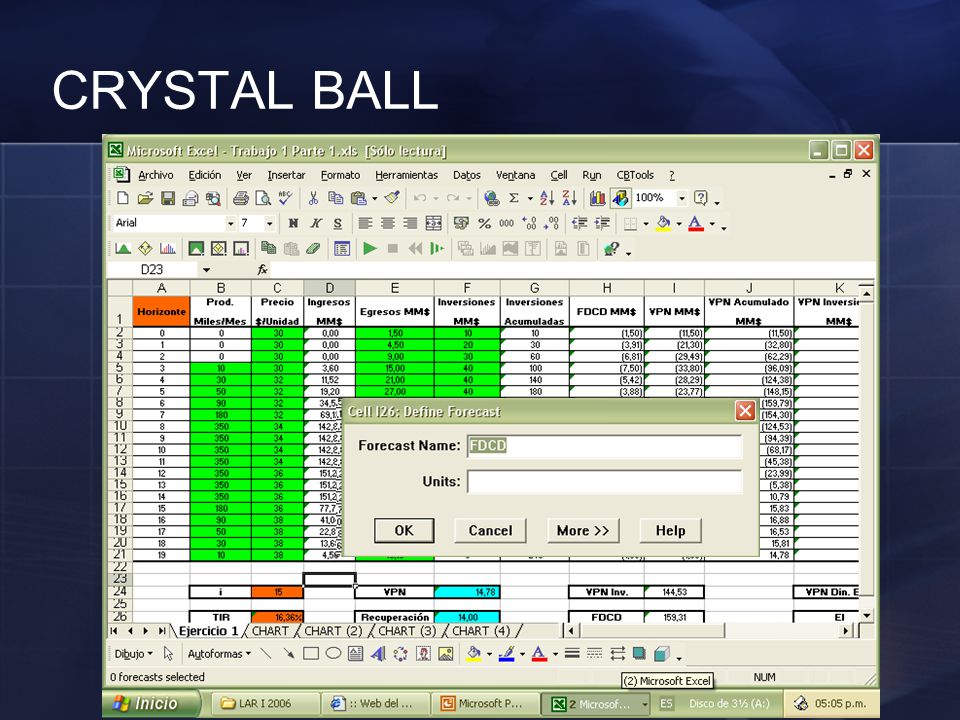Click the Increase Decimal icon
The image size is (960, 720).
point(529,223)
